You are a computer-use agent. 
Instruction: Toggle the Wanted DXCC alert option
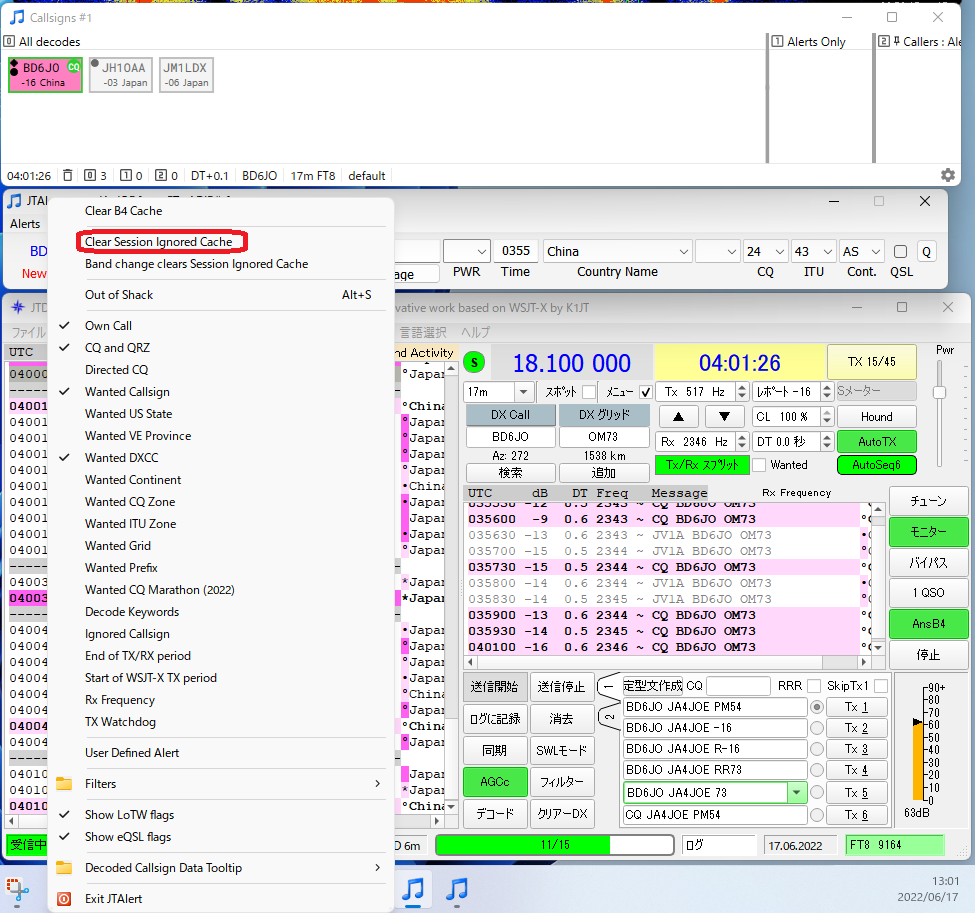click(x=122, y=458)
